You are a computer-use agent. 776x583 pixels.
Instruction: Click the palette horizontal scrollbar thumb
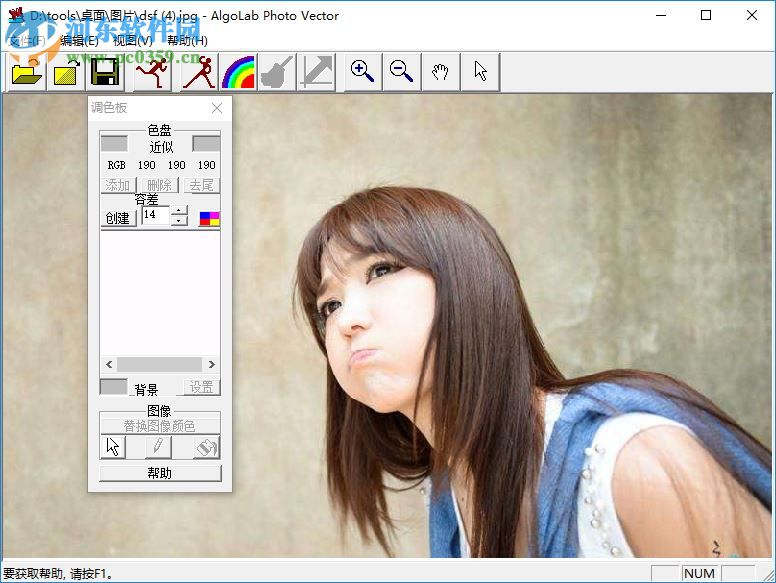159,365
